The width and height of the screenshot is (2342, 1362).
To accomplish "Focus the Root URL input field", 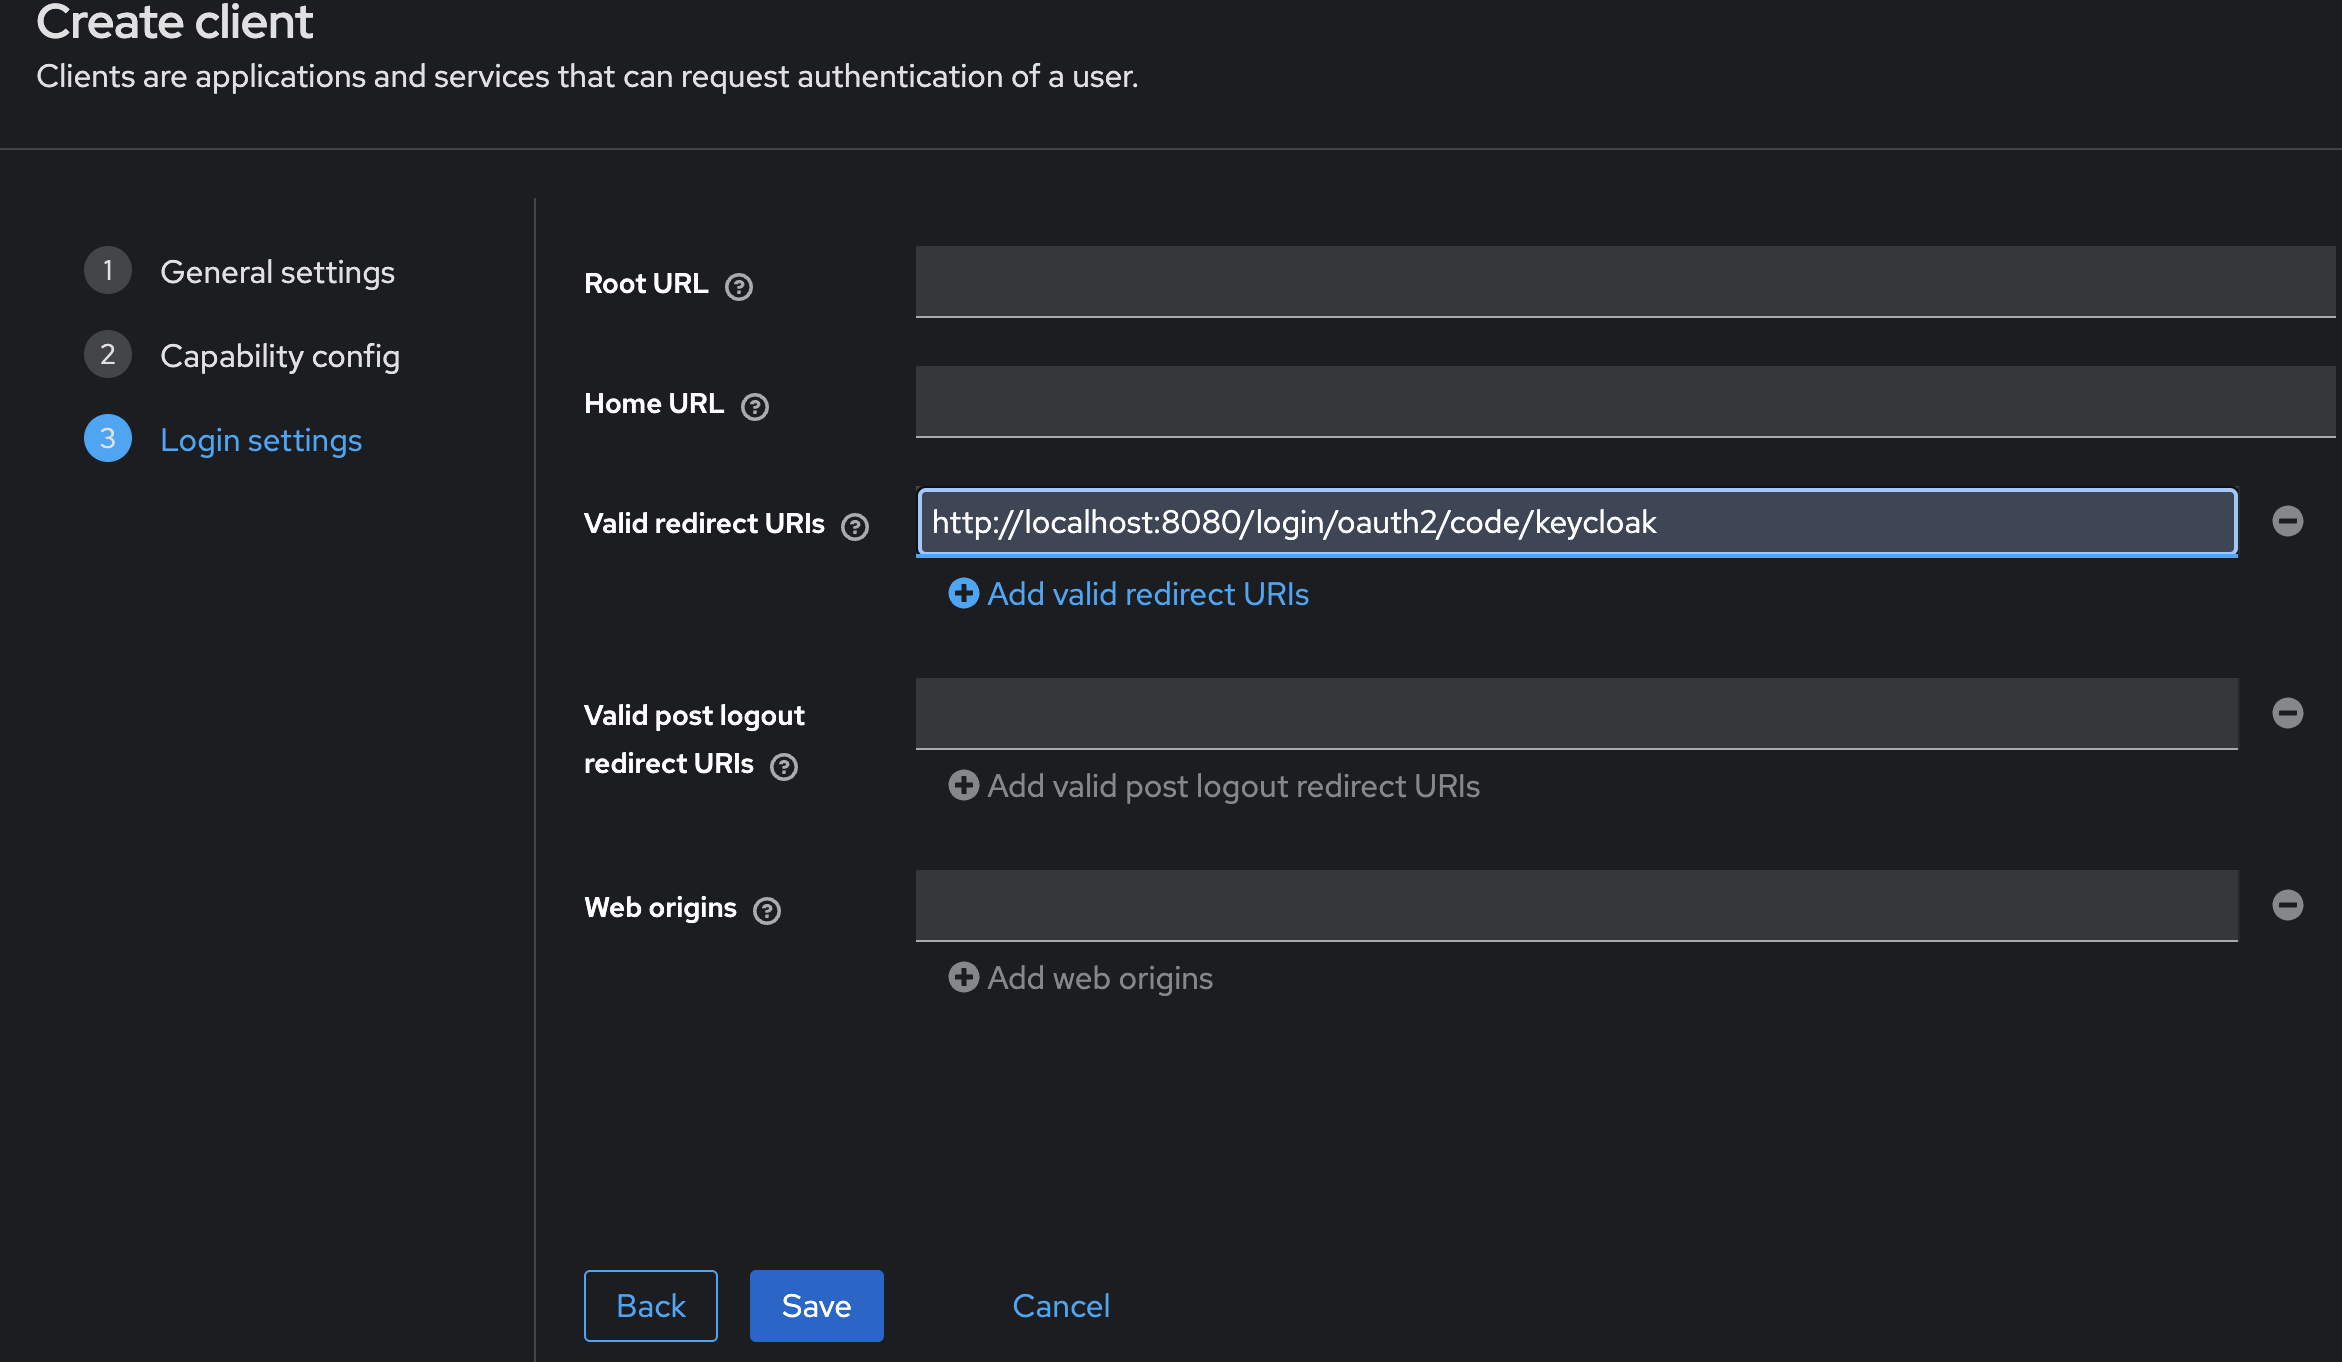I will [x=1624, y=282].
